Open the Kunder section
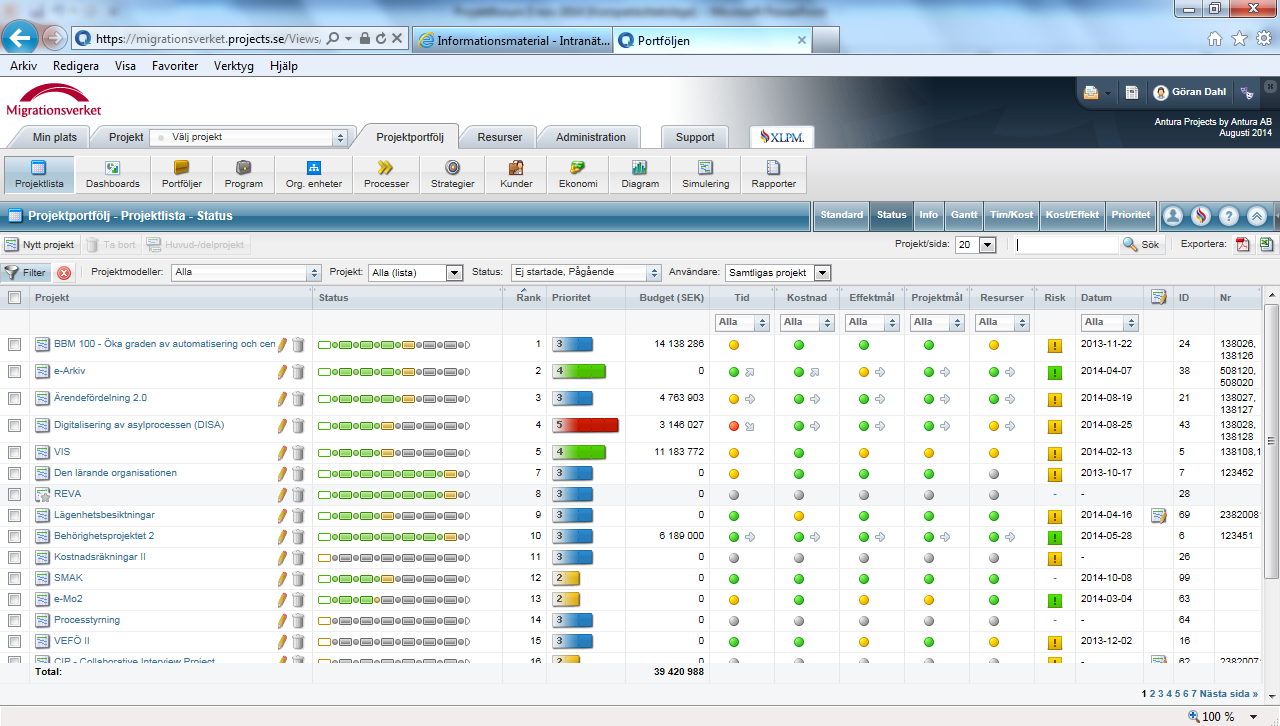Viewport: 1280px width, 726px height. point(516,174)
